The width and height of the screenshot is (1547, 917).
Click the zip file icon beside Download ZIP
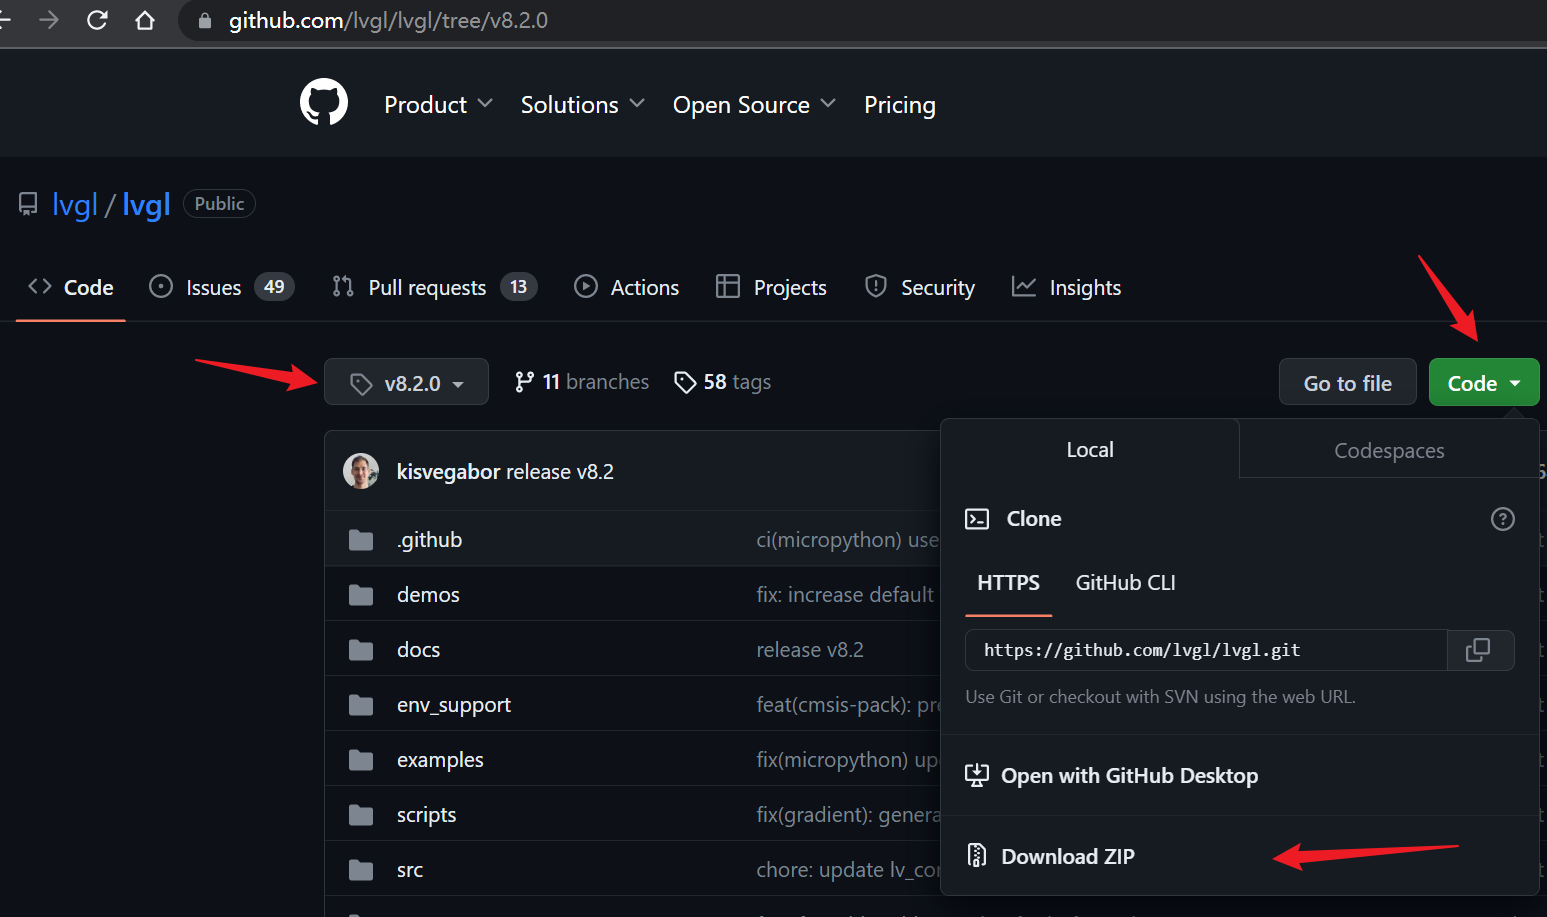click(977, 856)
